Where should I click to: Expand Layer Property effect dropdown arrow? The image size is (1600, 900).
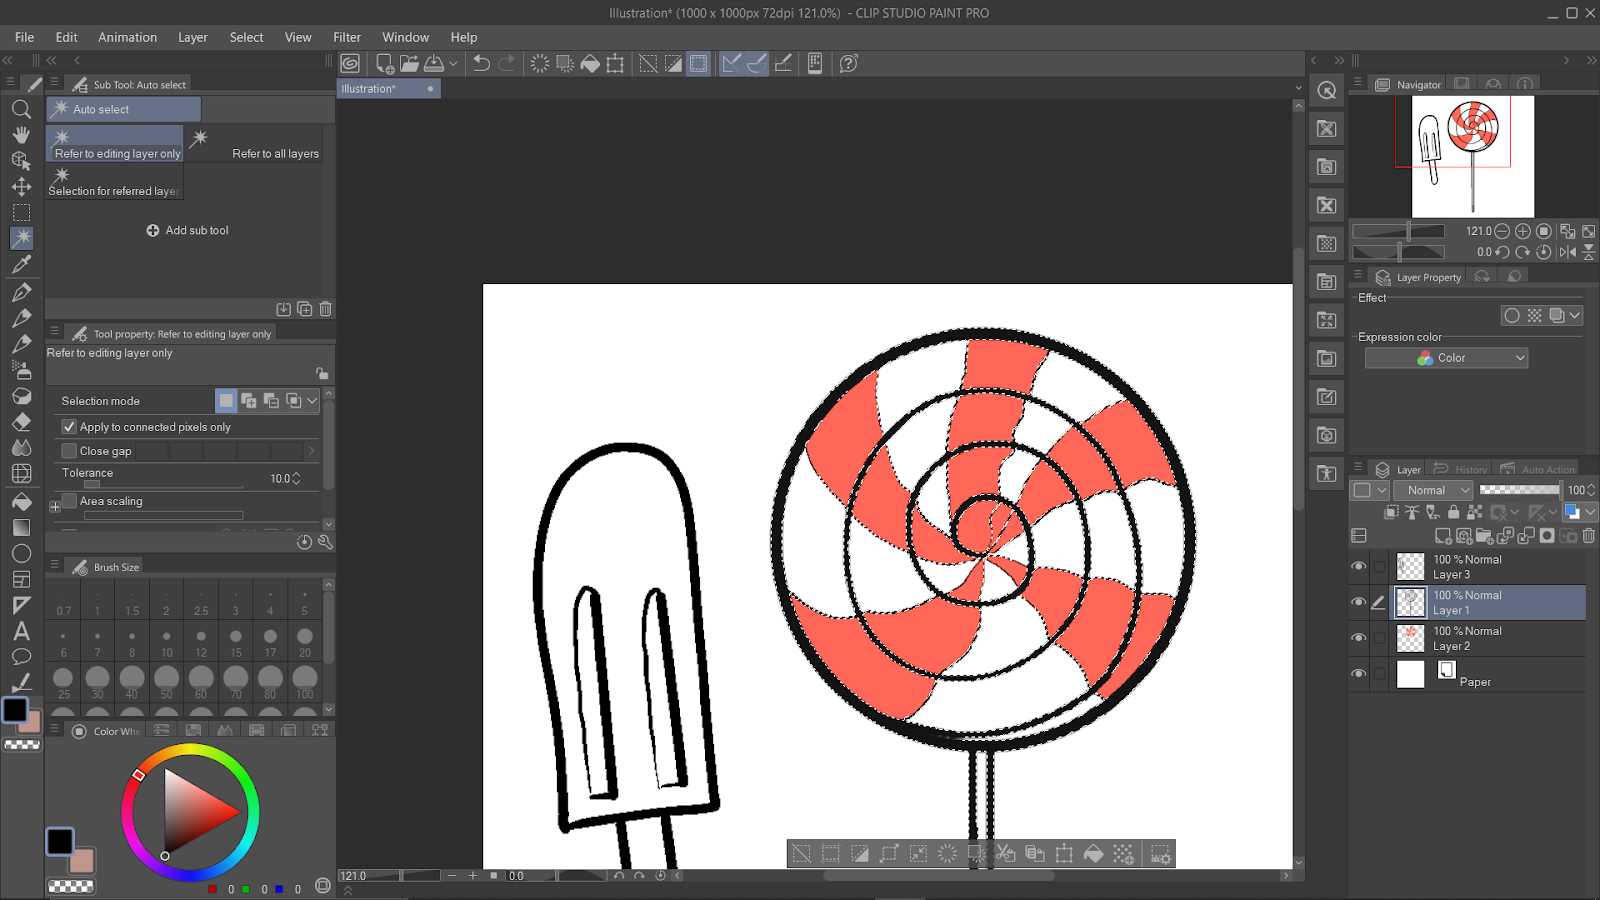(1575, 316)
